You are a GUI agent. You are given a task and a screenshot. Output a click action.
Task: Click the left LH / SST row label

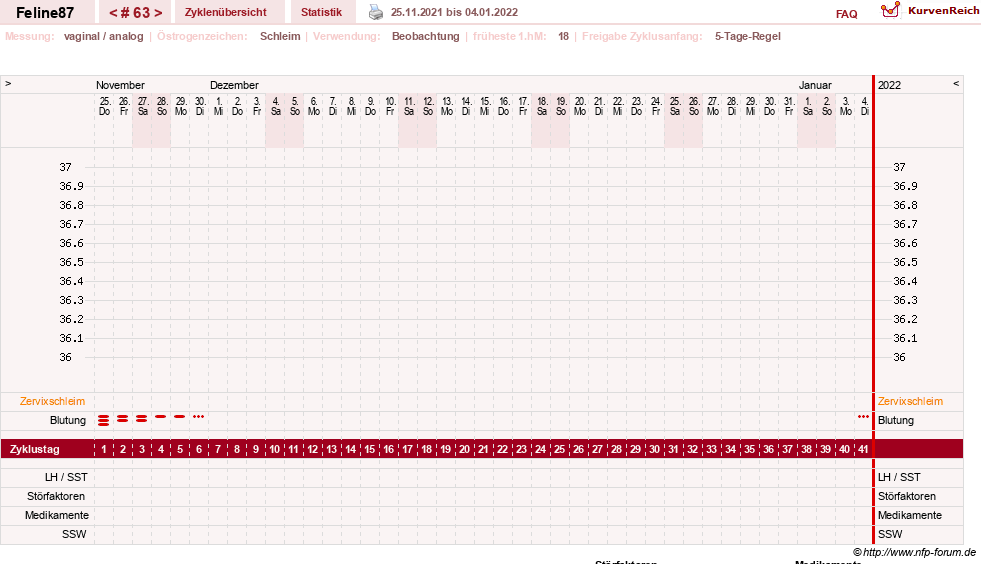(x=66, y=477)
